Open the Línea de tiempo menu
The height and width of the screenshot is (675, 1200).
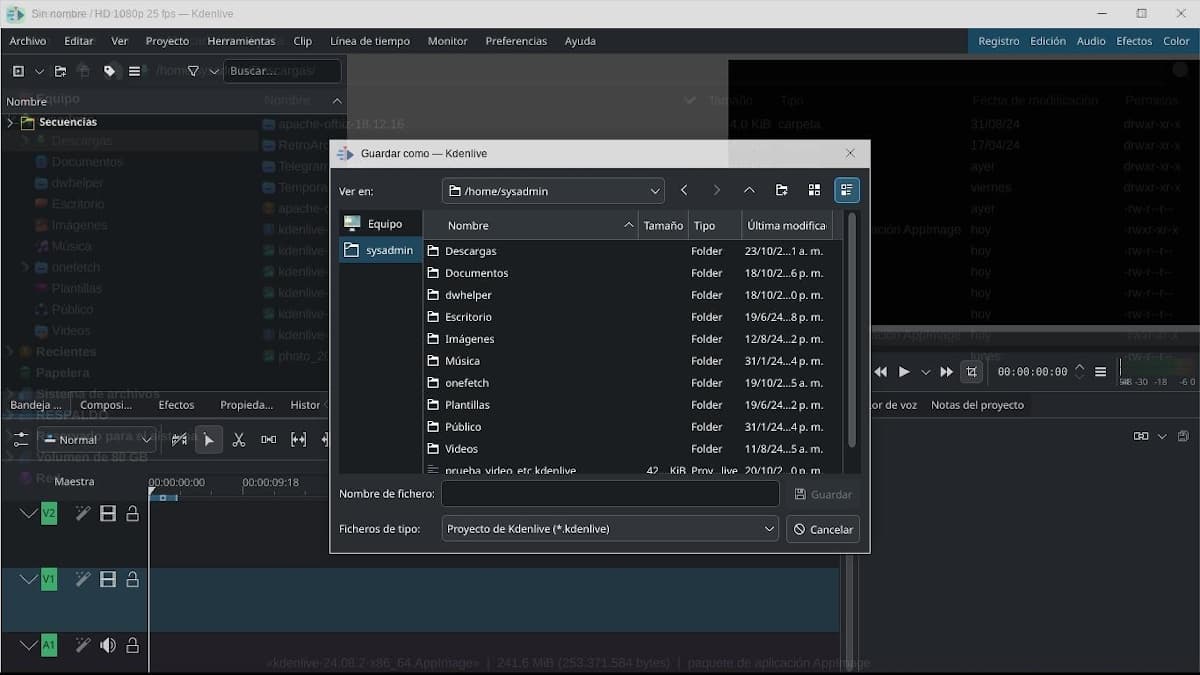(370, 41)
